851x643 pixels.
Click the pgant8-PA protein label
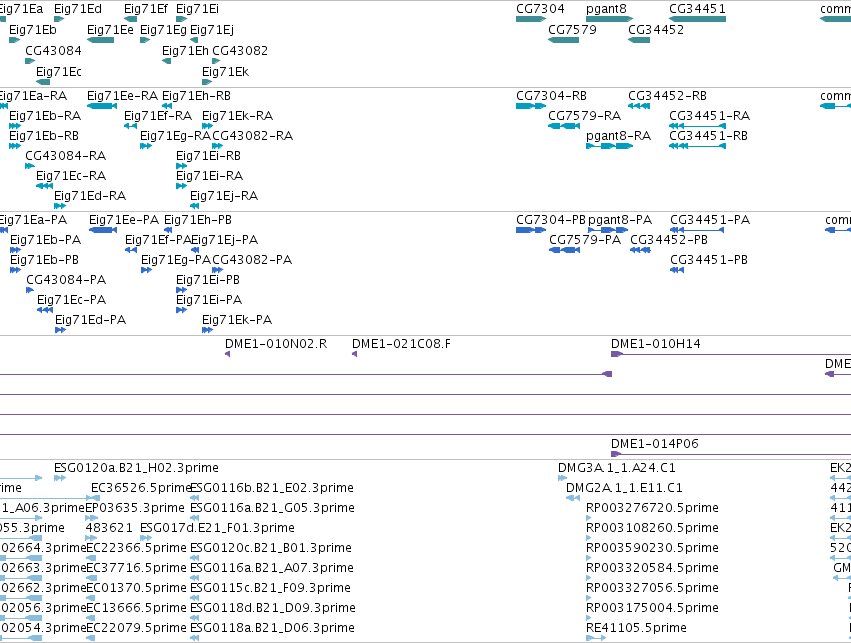(620, 220)
